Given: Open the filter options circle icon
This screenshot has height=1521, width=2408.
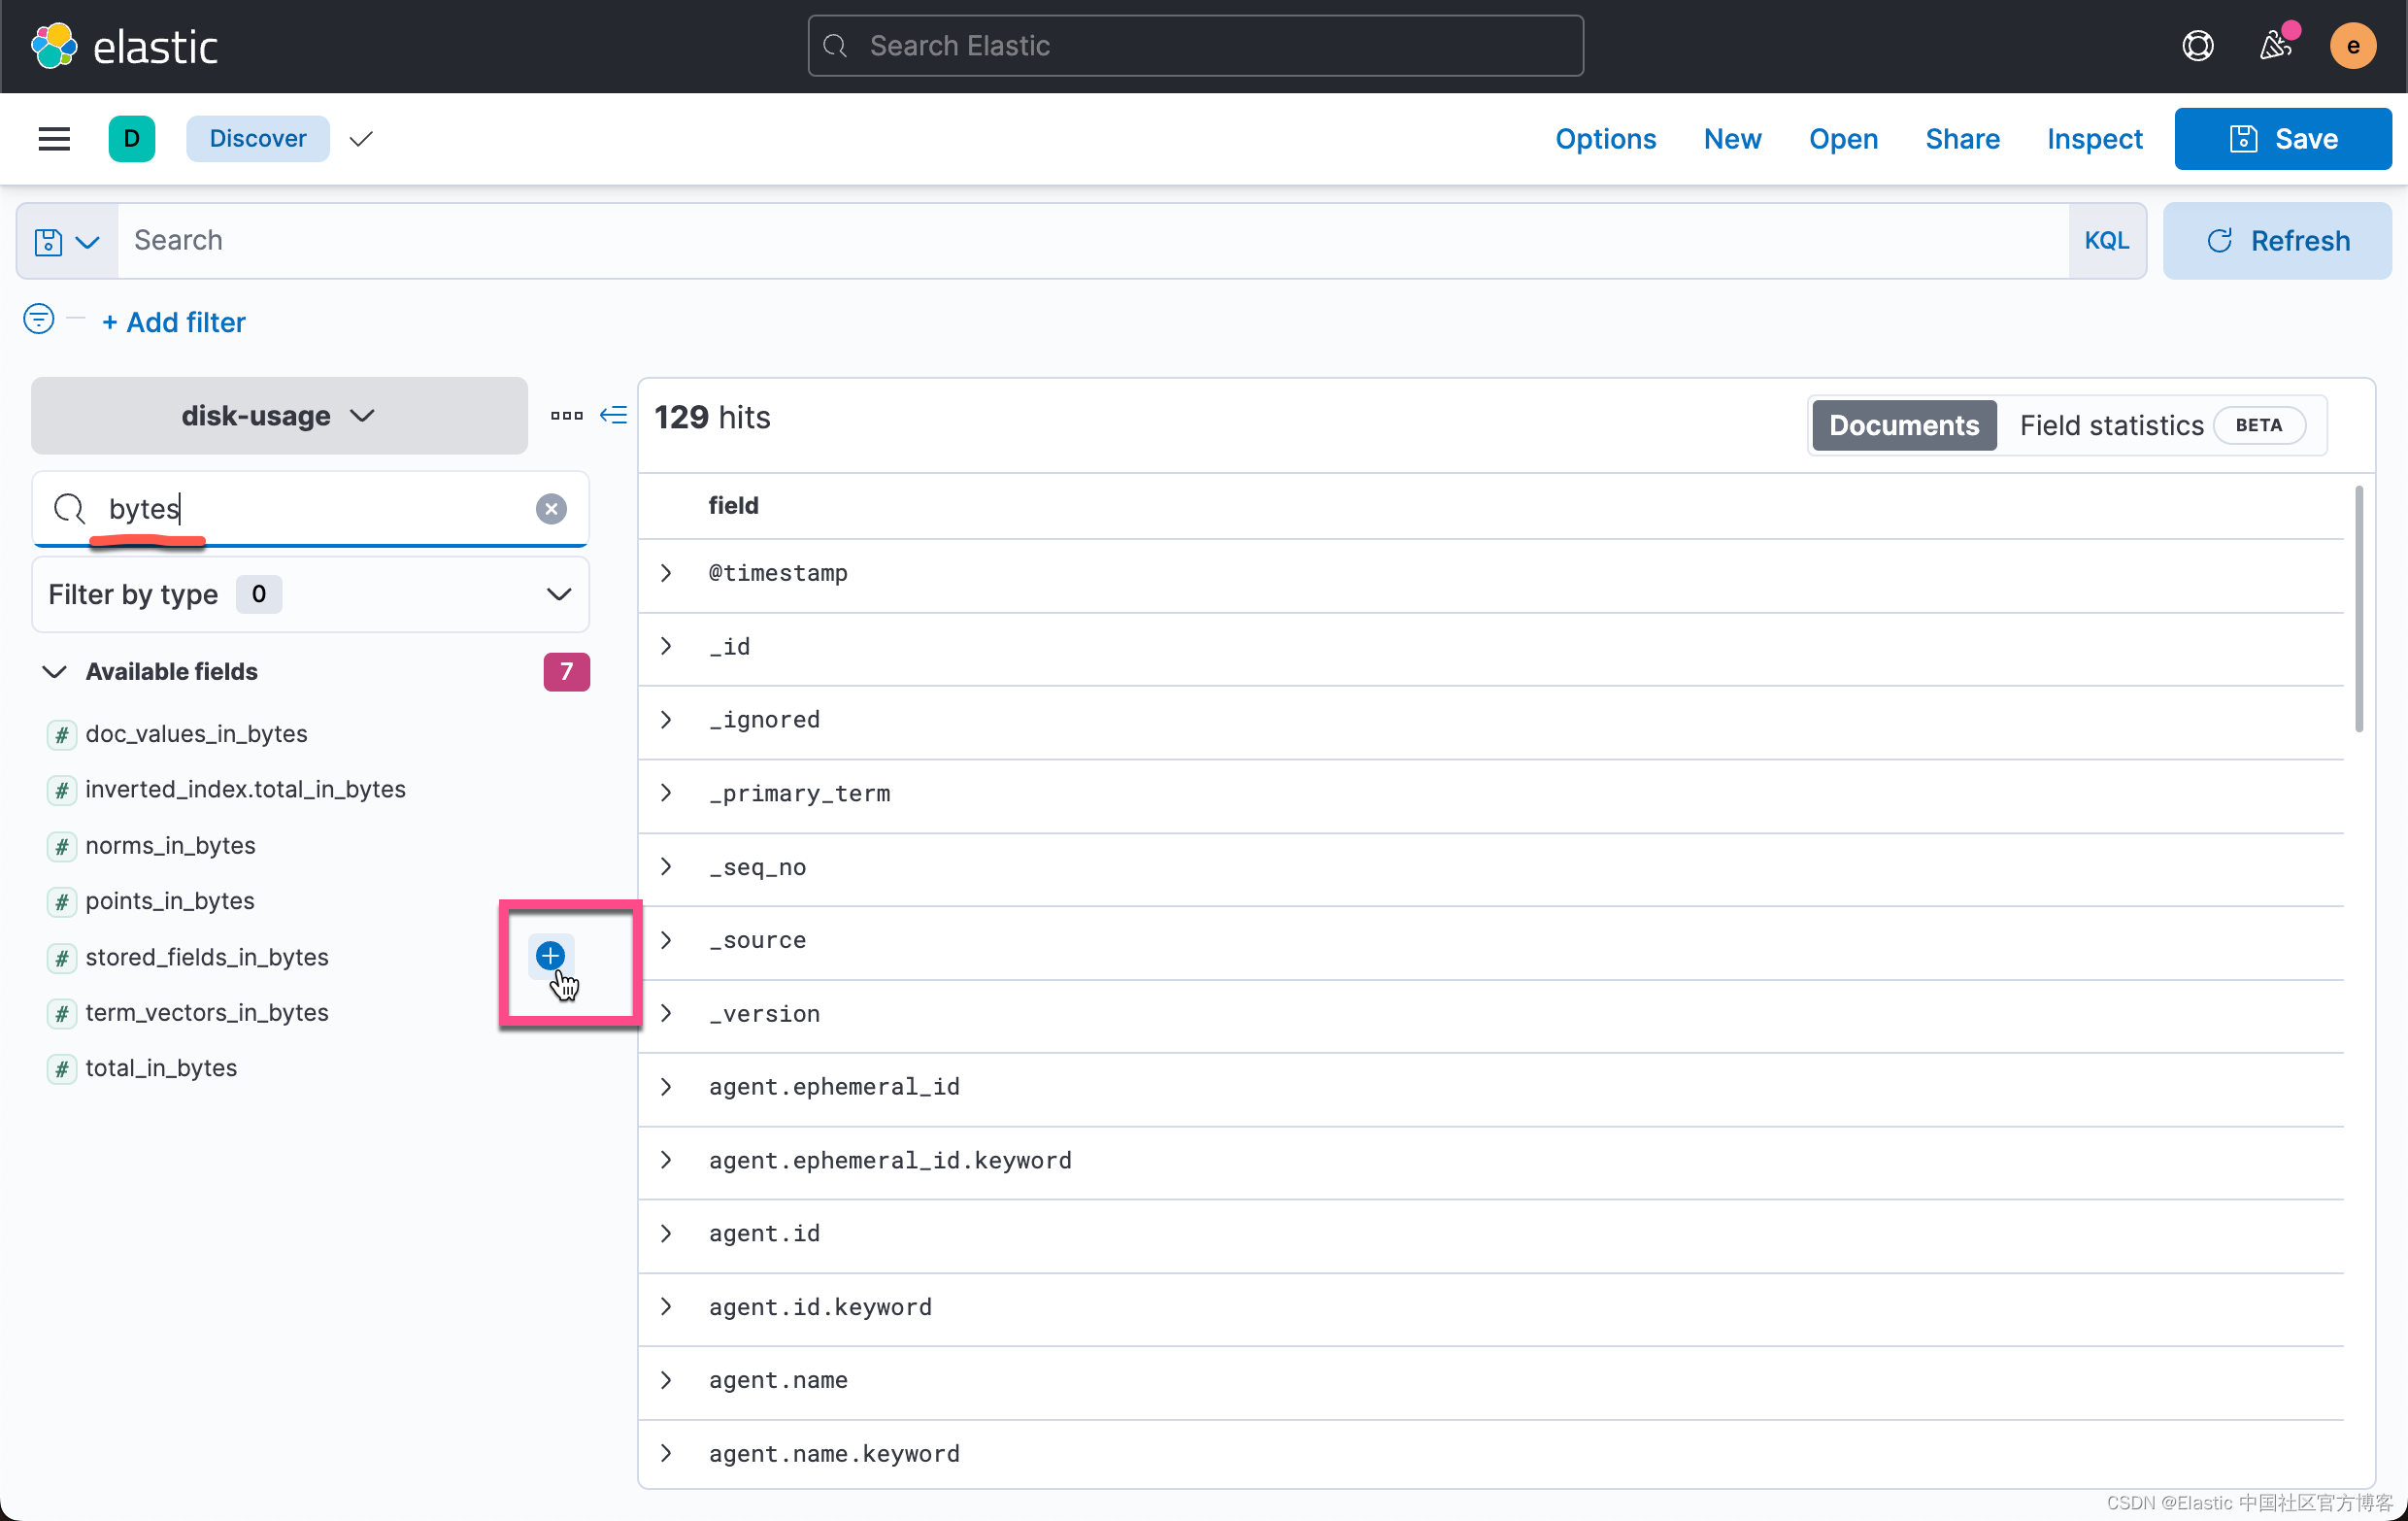Looking at the screenshot, I should [x=38, y=320].
